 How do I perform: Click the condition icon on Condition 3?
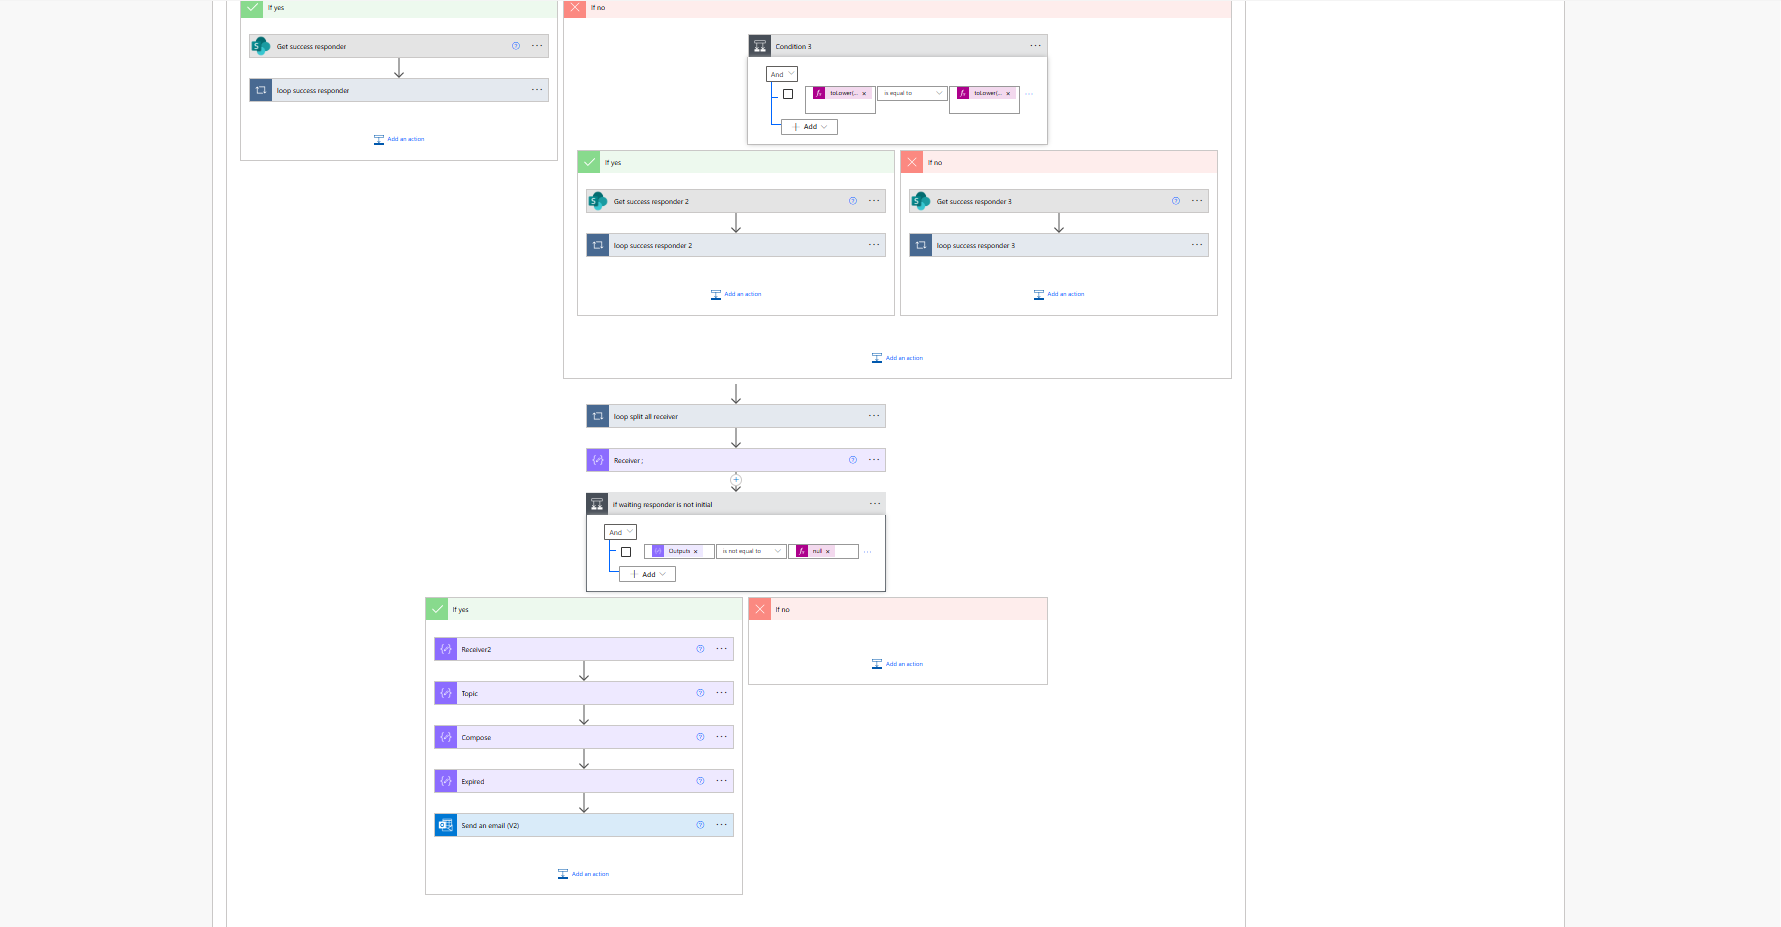point(760,46)
